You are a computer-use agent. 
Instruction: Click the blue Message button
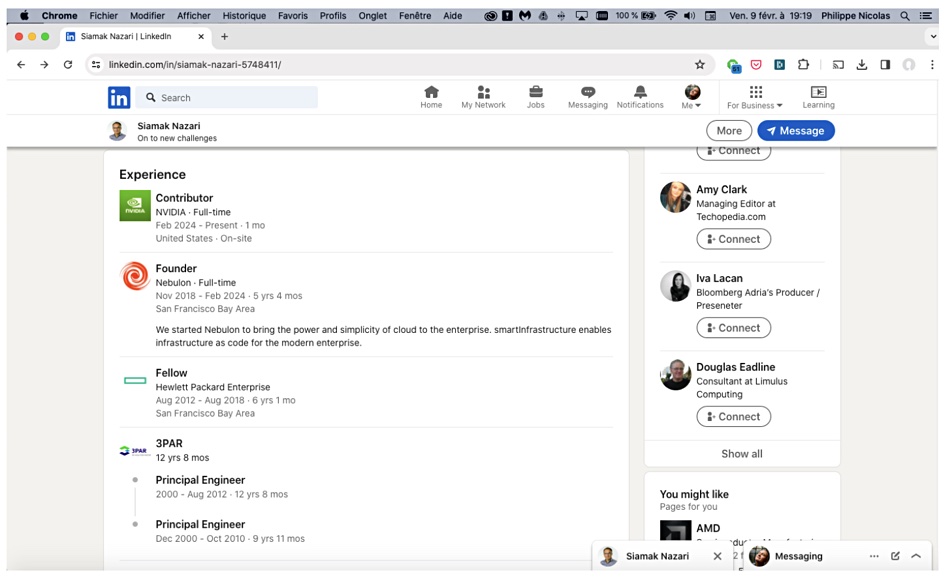pos(796,131)
